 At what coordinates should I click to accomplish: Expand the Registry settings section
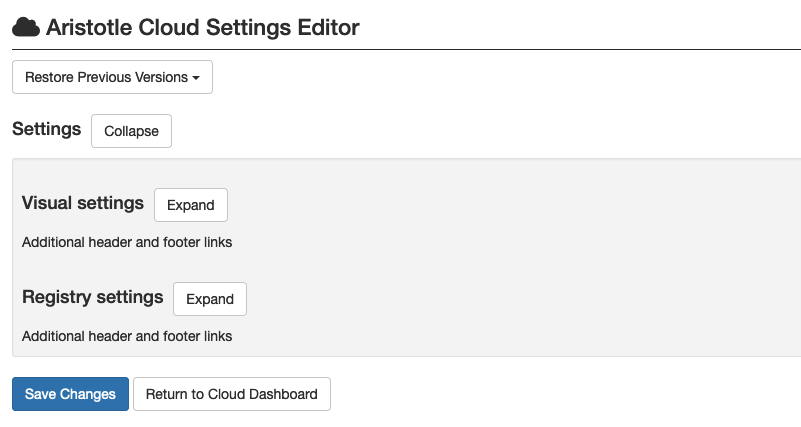click(x=209, y=299)
